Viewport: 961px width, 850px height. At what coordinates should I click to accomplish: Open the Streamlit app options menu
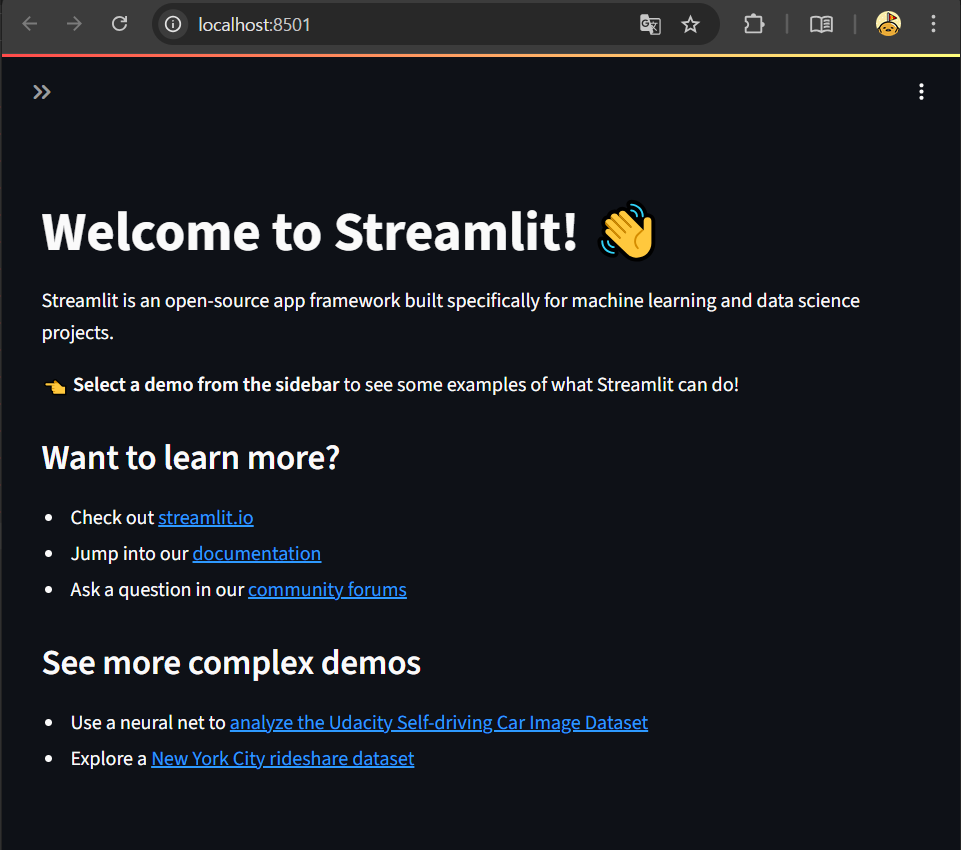pos(921,92)
